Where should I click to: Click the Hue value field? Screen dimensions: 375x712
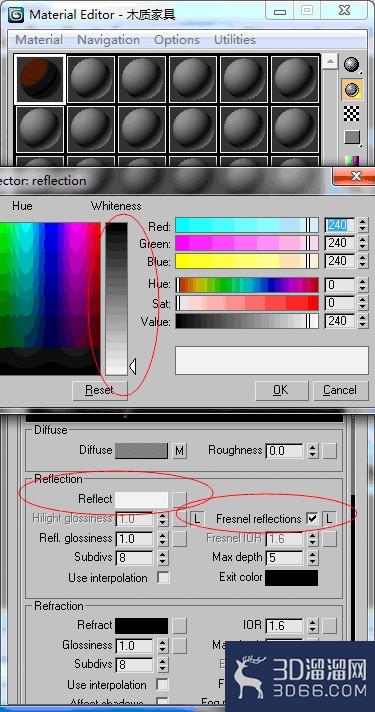click(x=340, y=285)
